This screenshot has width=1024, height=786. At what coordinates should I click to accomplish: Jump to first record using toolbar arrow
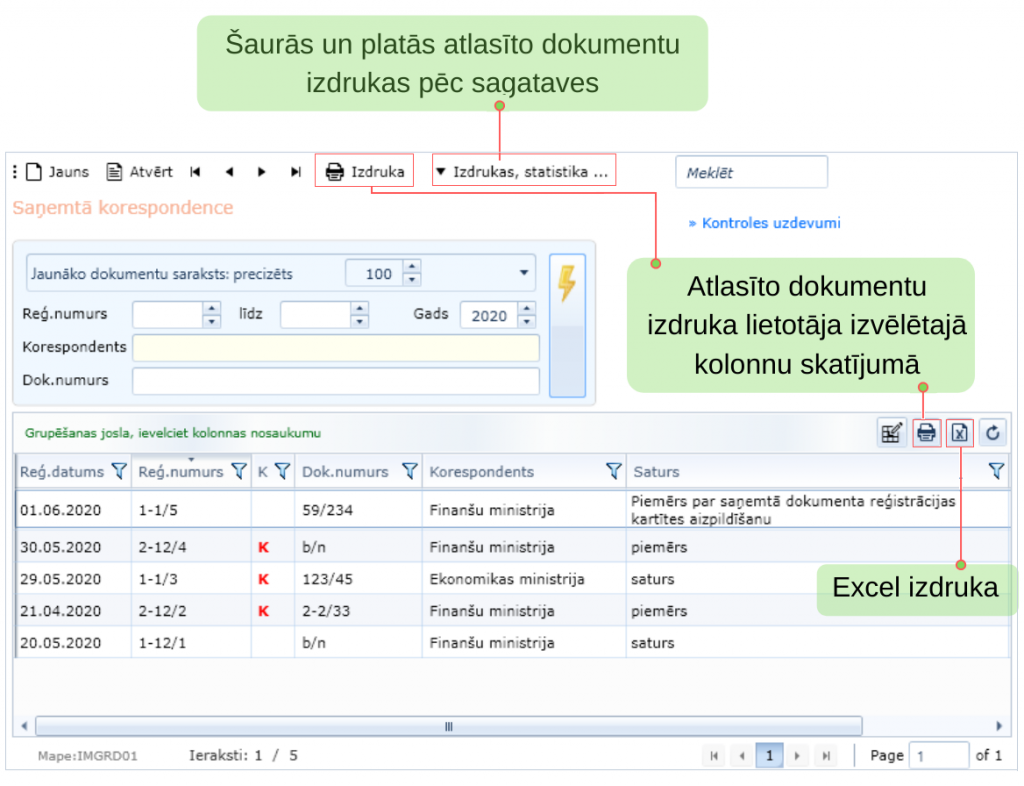[x=195, y=172]
